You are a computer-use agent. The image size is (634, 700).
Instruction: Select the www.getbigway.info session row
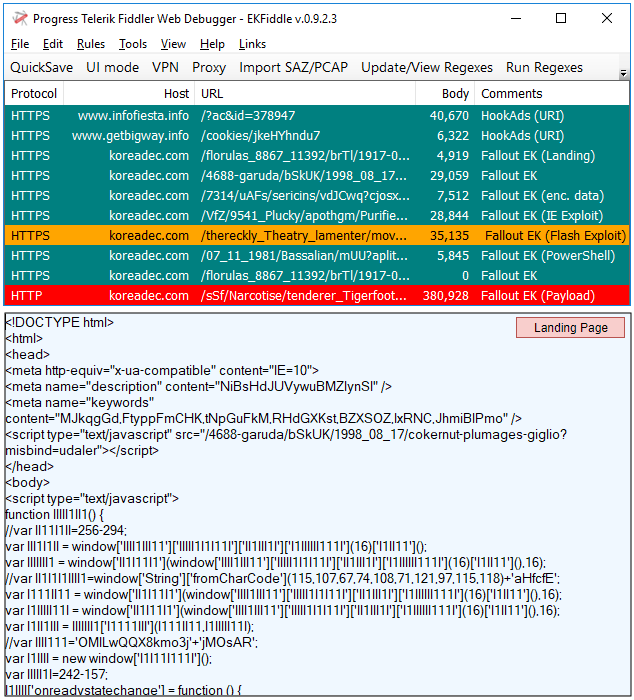(x=317, y=136)
